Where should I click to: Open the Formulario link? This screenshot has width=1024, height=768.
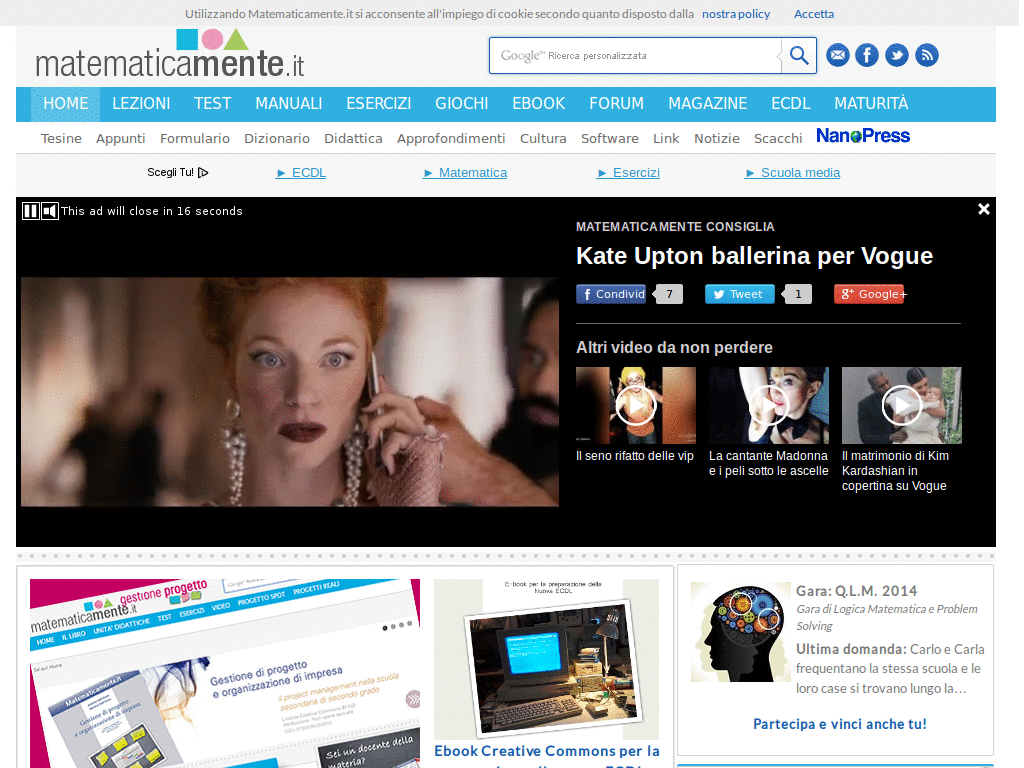tap(195, 138)
